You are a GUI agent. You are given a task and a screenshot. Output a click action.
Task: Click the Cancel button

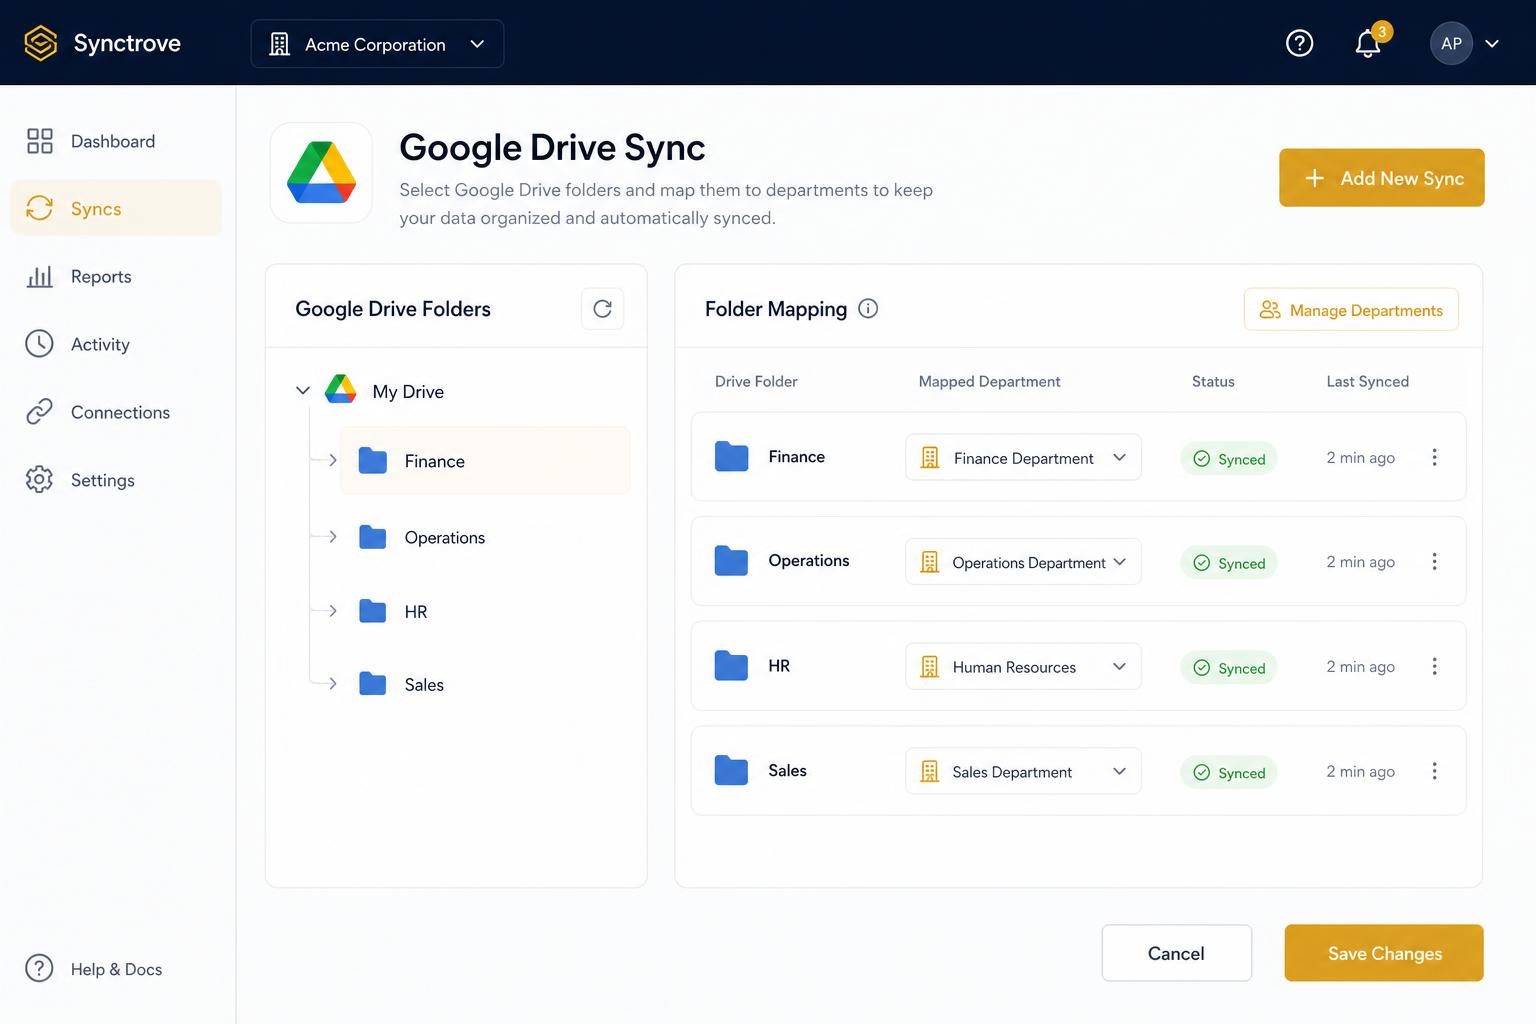(x=1176, y=953)
